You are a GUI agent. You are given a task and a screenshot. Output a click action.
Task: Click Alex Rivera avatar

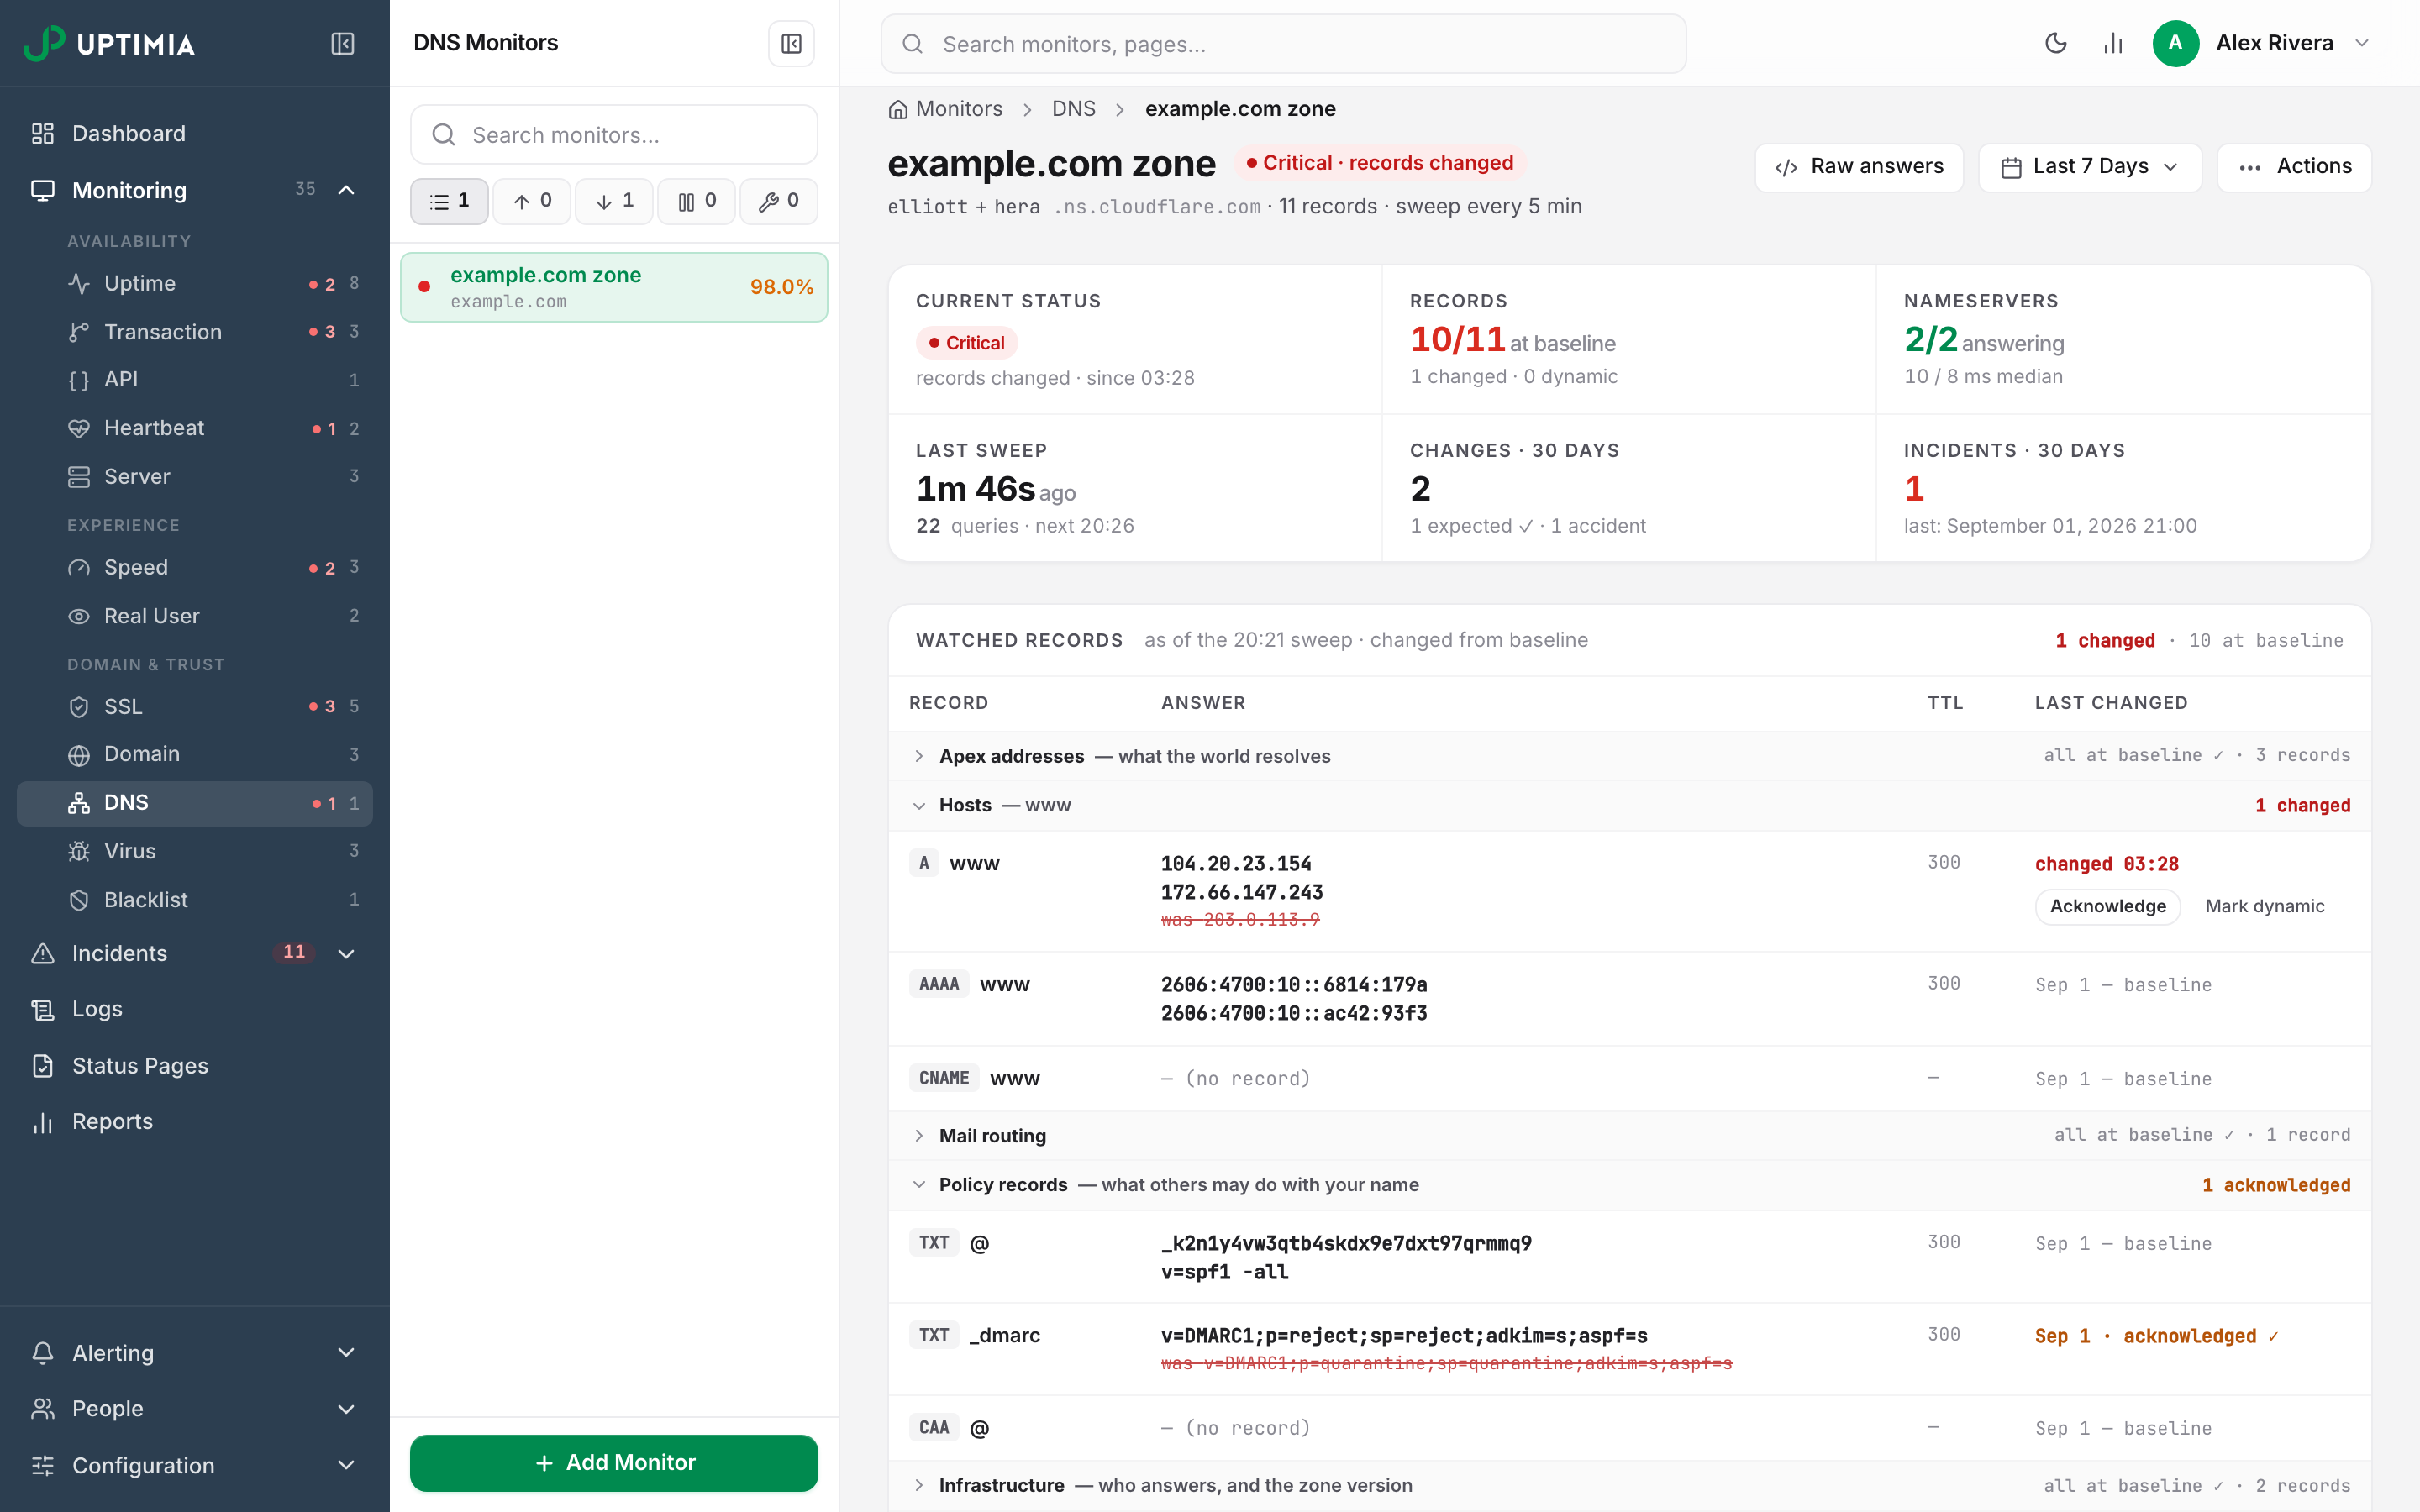tap(2175, 43)
